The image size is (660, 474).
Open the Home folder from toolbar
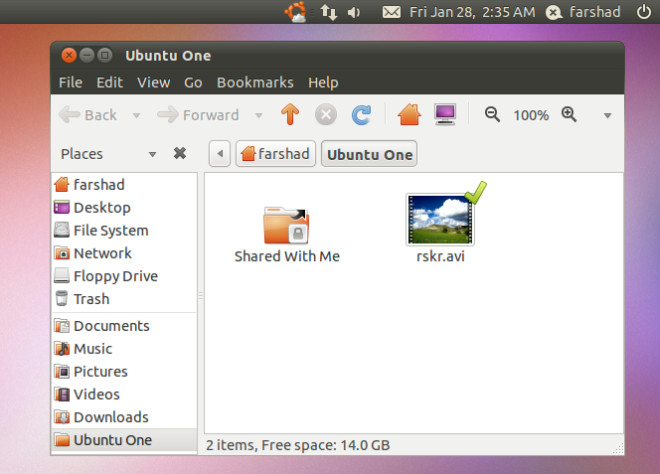click(x=409, y=114)
